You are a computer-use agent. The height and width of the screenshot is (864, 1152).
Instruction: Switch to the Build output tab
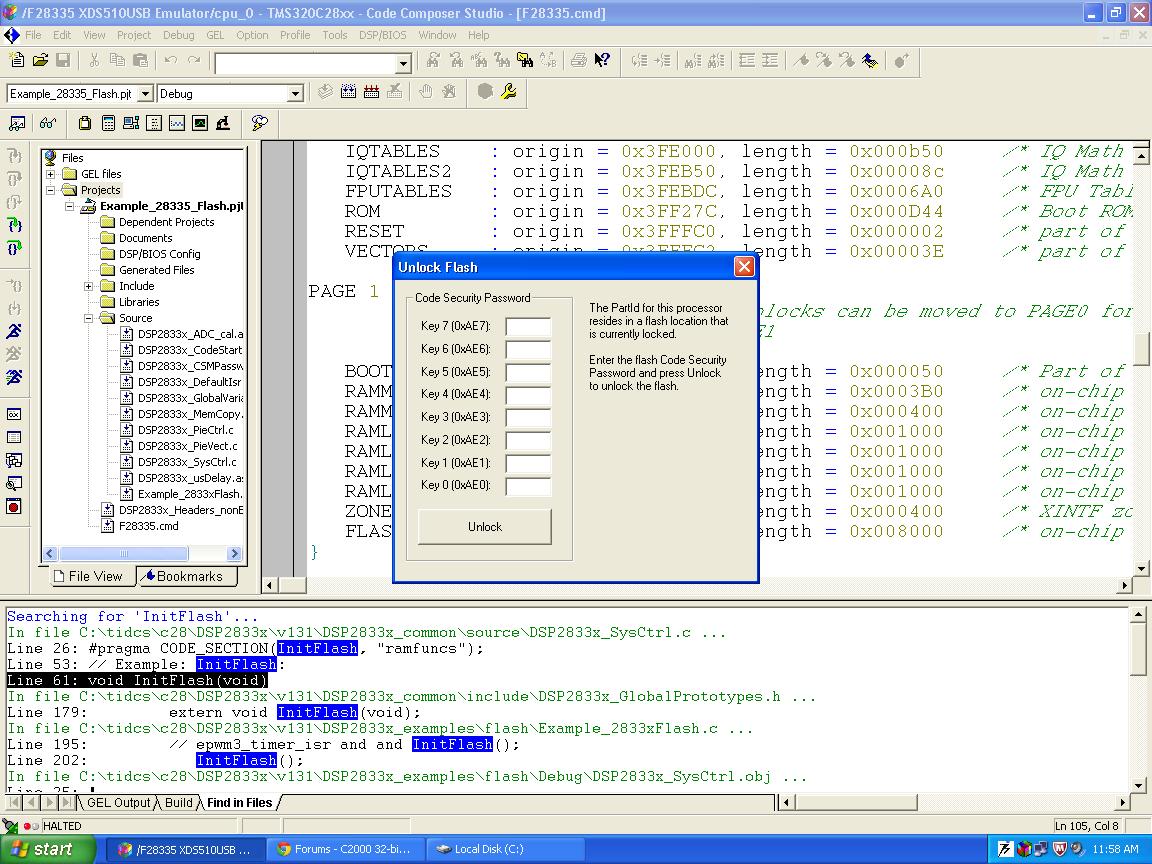point(179,802)
